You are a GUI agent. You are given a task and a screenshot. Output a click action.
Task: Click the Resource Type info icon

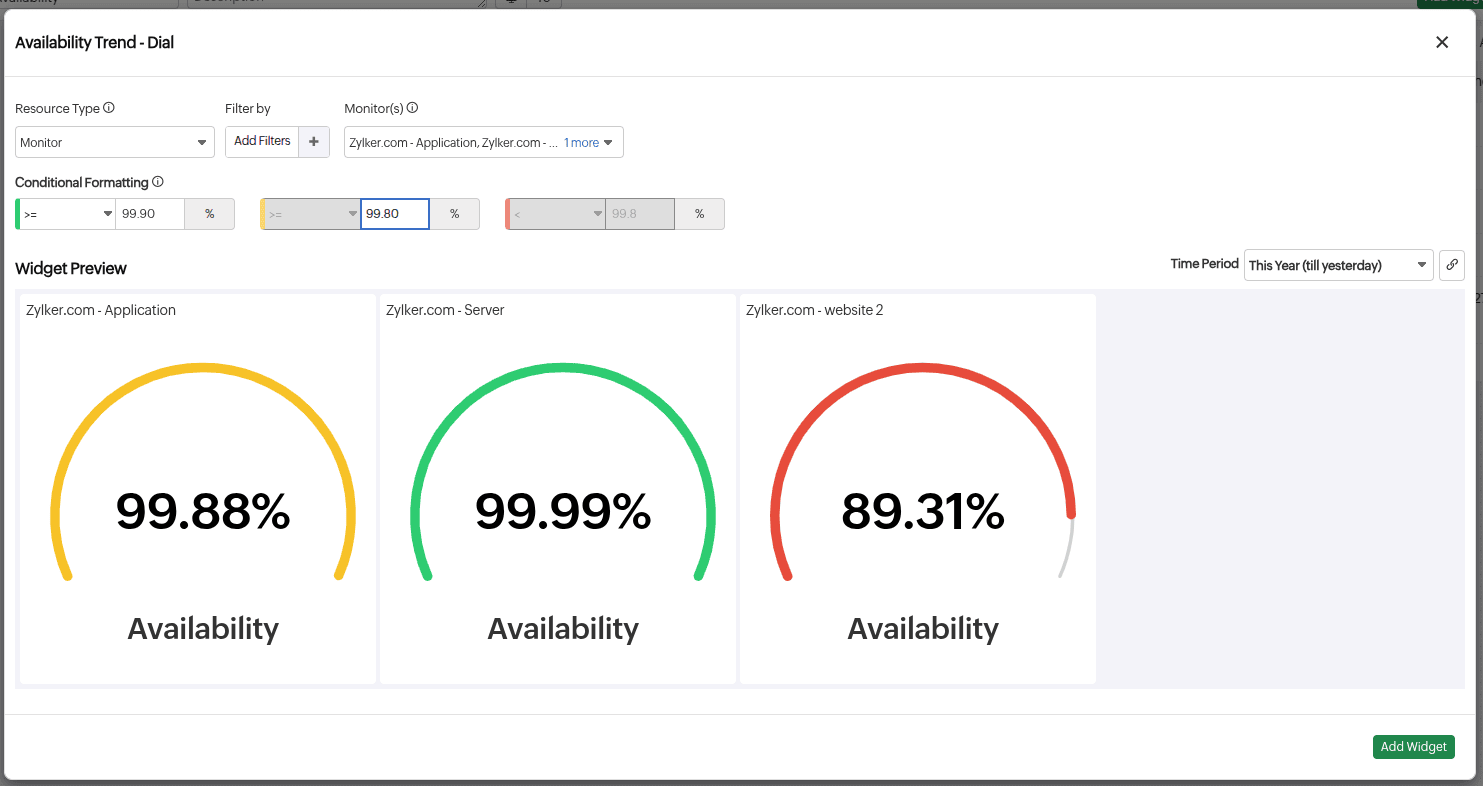[x=109, y=108]
